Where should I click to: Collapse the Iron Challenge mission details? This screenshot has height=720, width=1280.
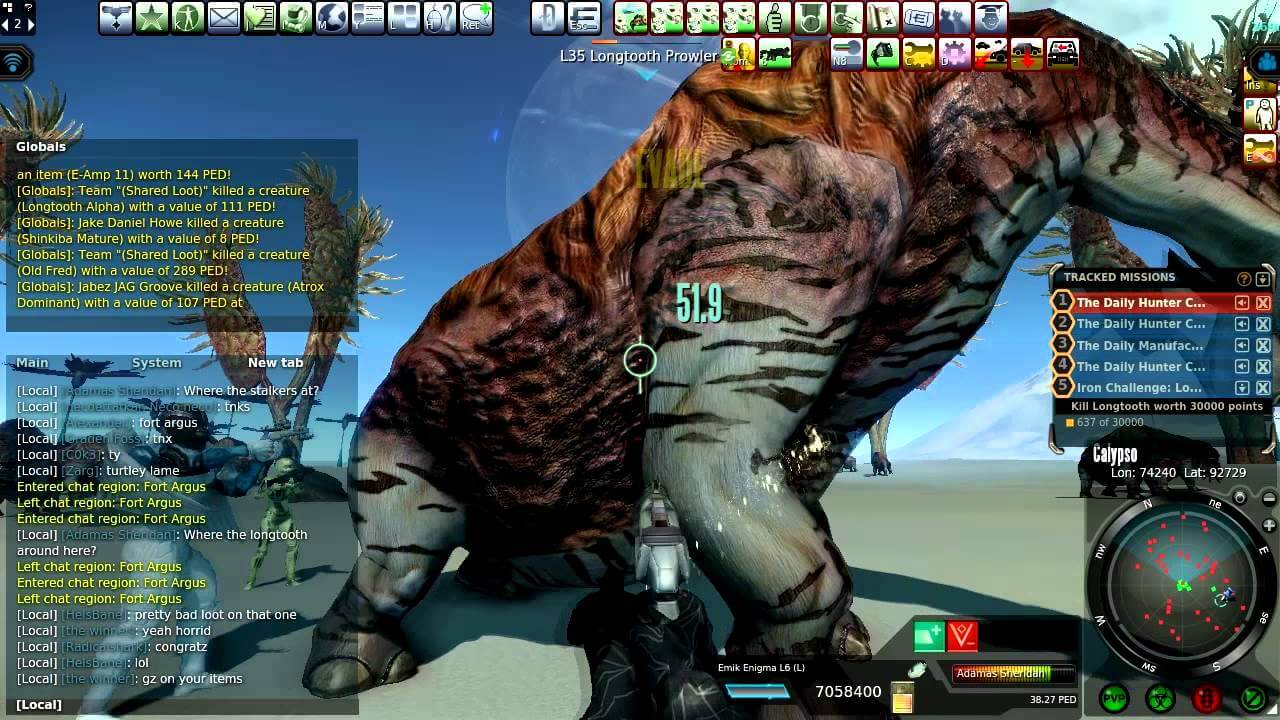[x=1242, y=388]
